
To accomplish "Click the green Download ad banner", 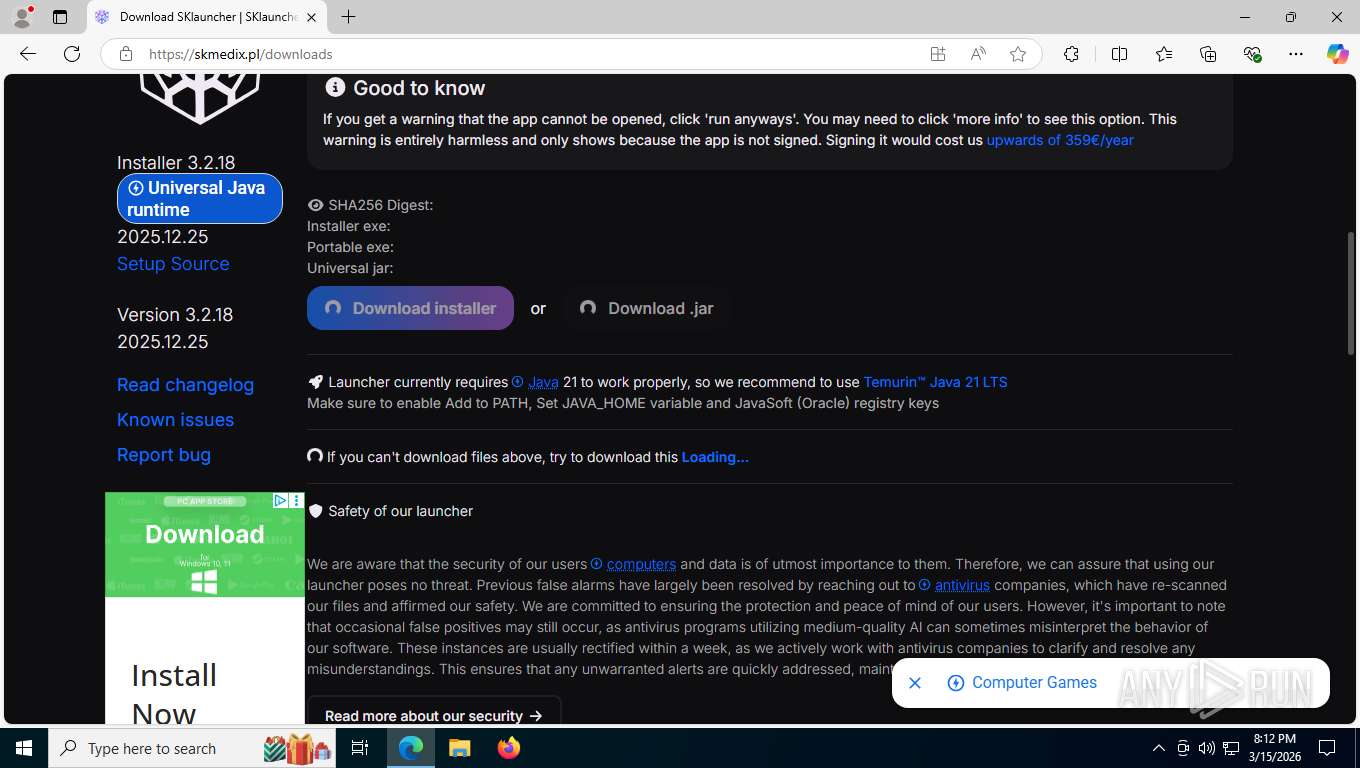I will point(204,544).
